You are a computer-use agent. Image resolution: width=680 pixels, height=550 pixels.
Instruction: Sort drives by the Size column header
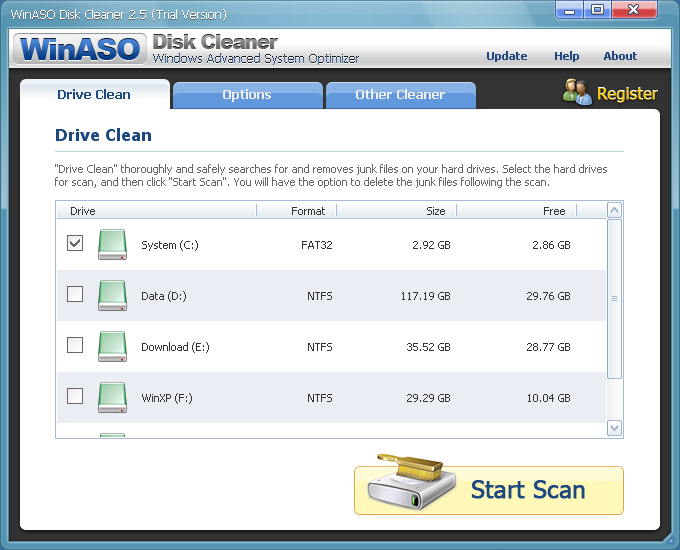pyautogui.click(x=397, y=211)
